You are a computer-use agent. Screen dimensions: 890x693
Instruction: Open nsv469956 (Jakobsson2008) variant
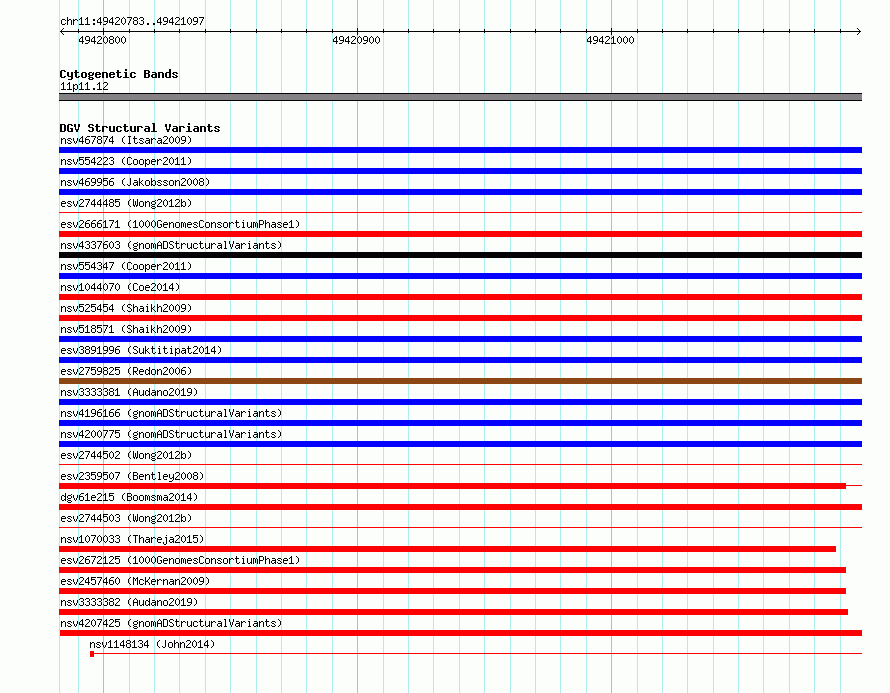(135, 182)
